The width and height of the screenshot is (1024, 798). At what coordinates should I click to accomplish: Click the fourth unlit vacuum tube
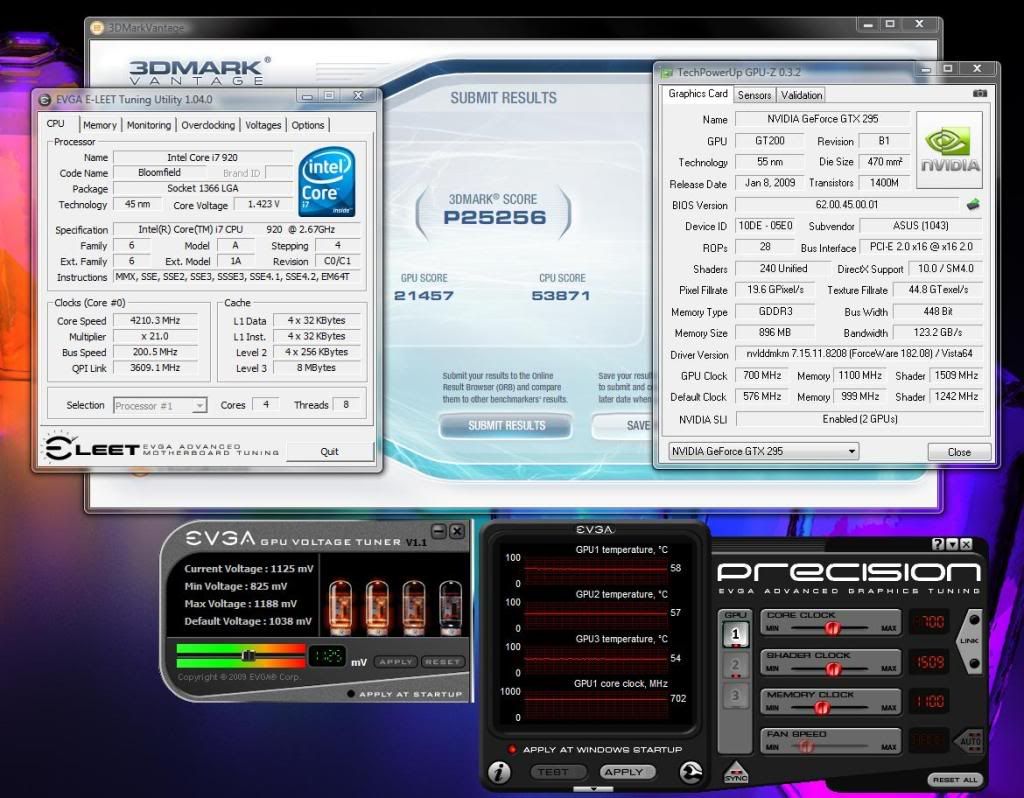[451, 607]
